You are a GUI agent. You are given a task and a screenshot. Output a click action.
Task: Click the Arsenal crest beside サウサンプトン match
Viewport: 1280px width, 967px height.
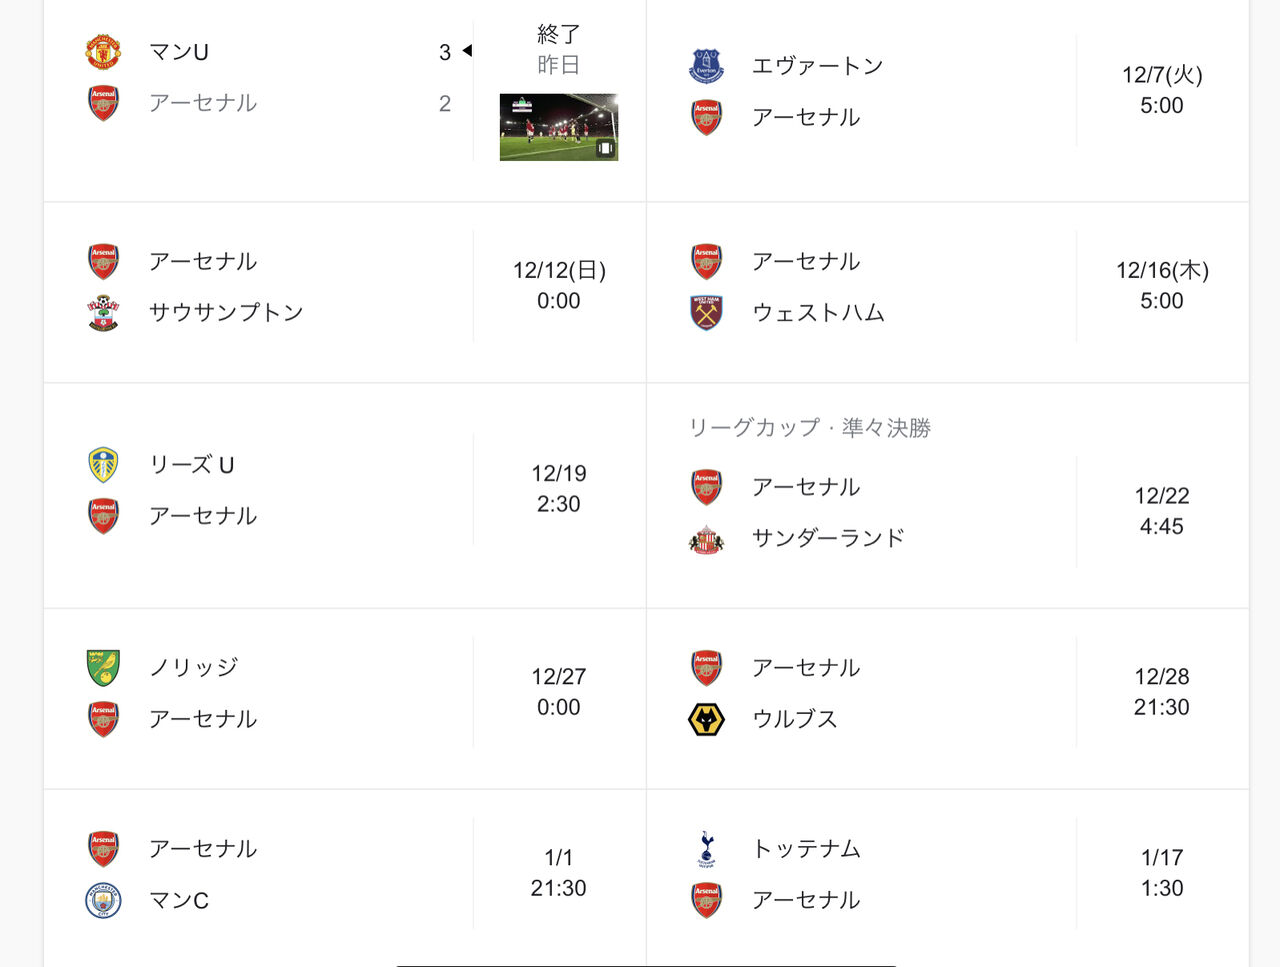tap(102, 260)
